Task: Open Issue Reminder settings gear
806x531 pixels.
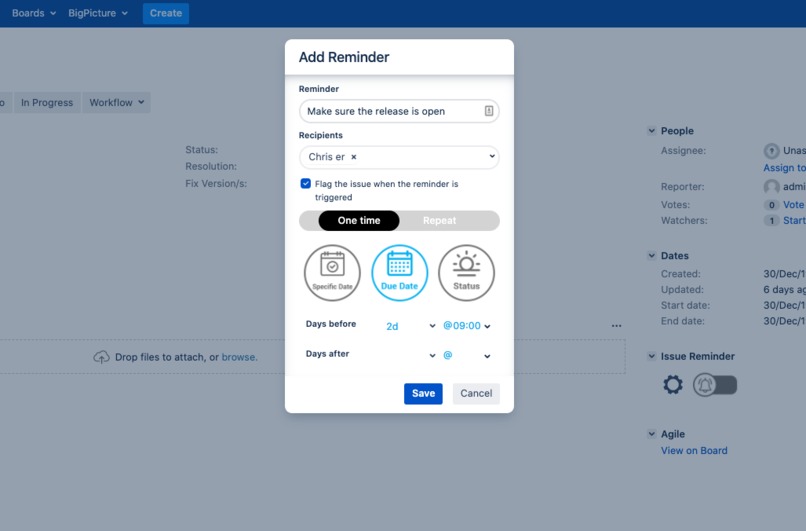Action: [x=672, y=384]
